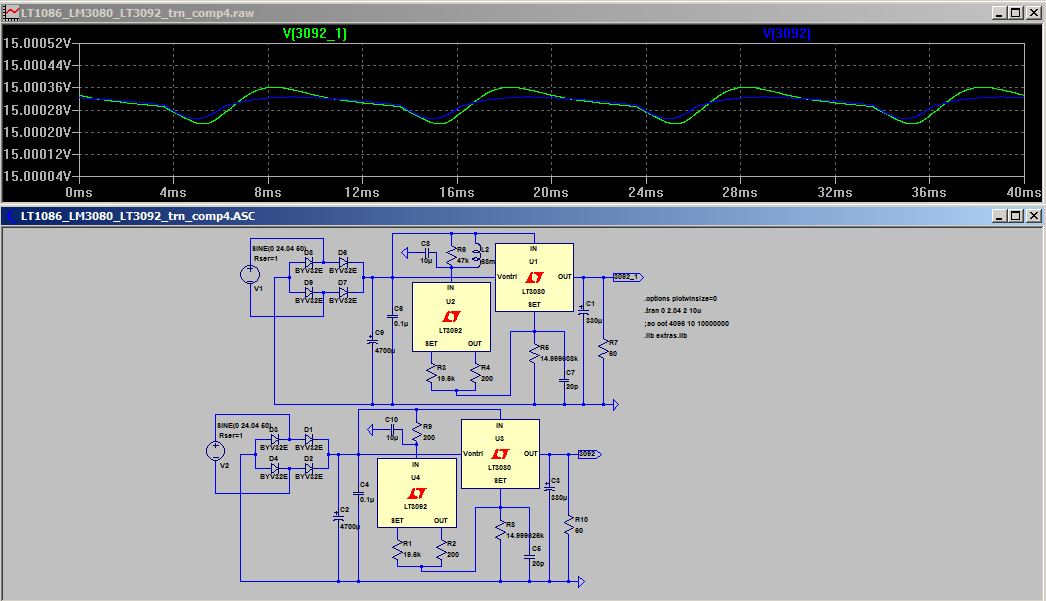Select the U4 LT3092 current source symbol
This screenshot has width=1046, height=601.
tap(417, 494)
